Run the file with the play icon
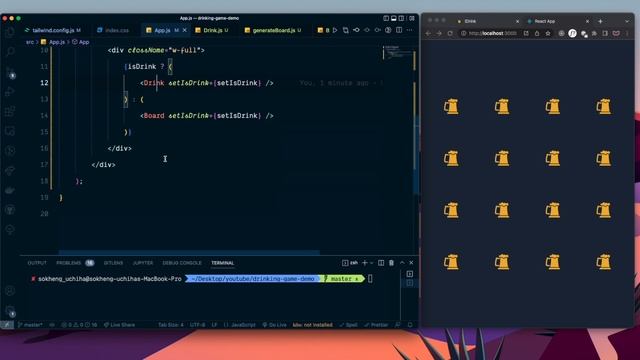The width and height of the screenshot is (640, 360). tap(335, 30)
